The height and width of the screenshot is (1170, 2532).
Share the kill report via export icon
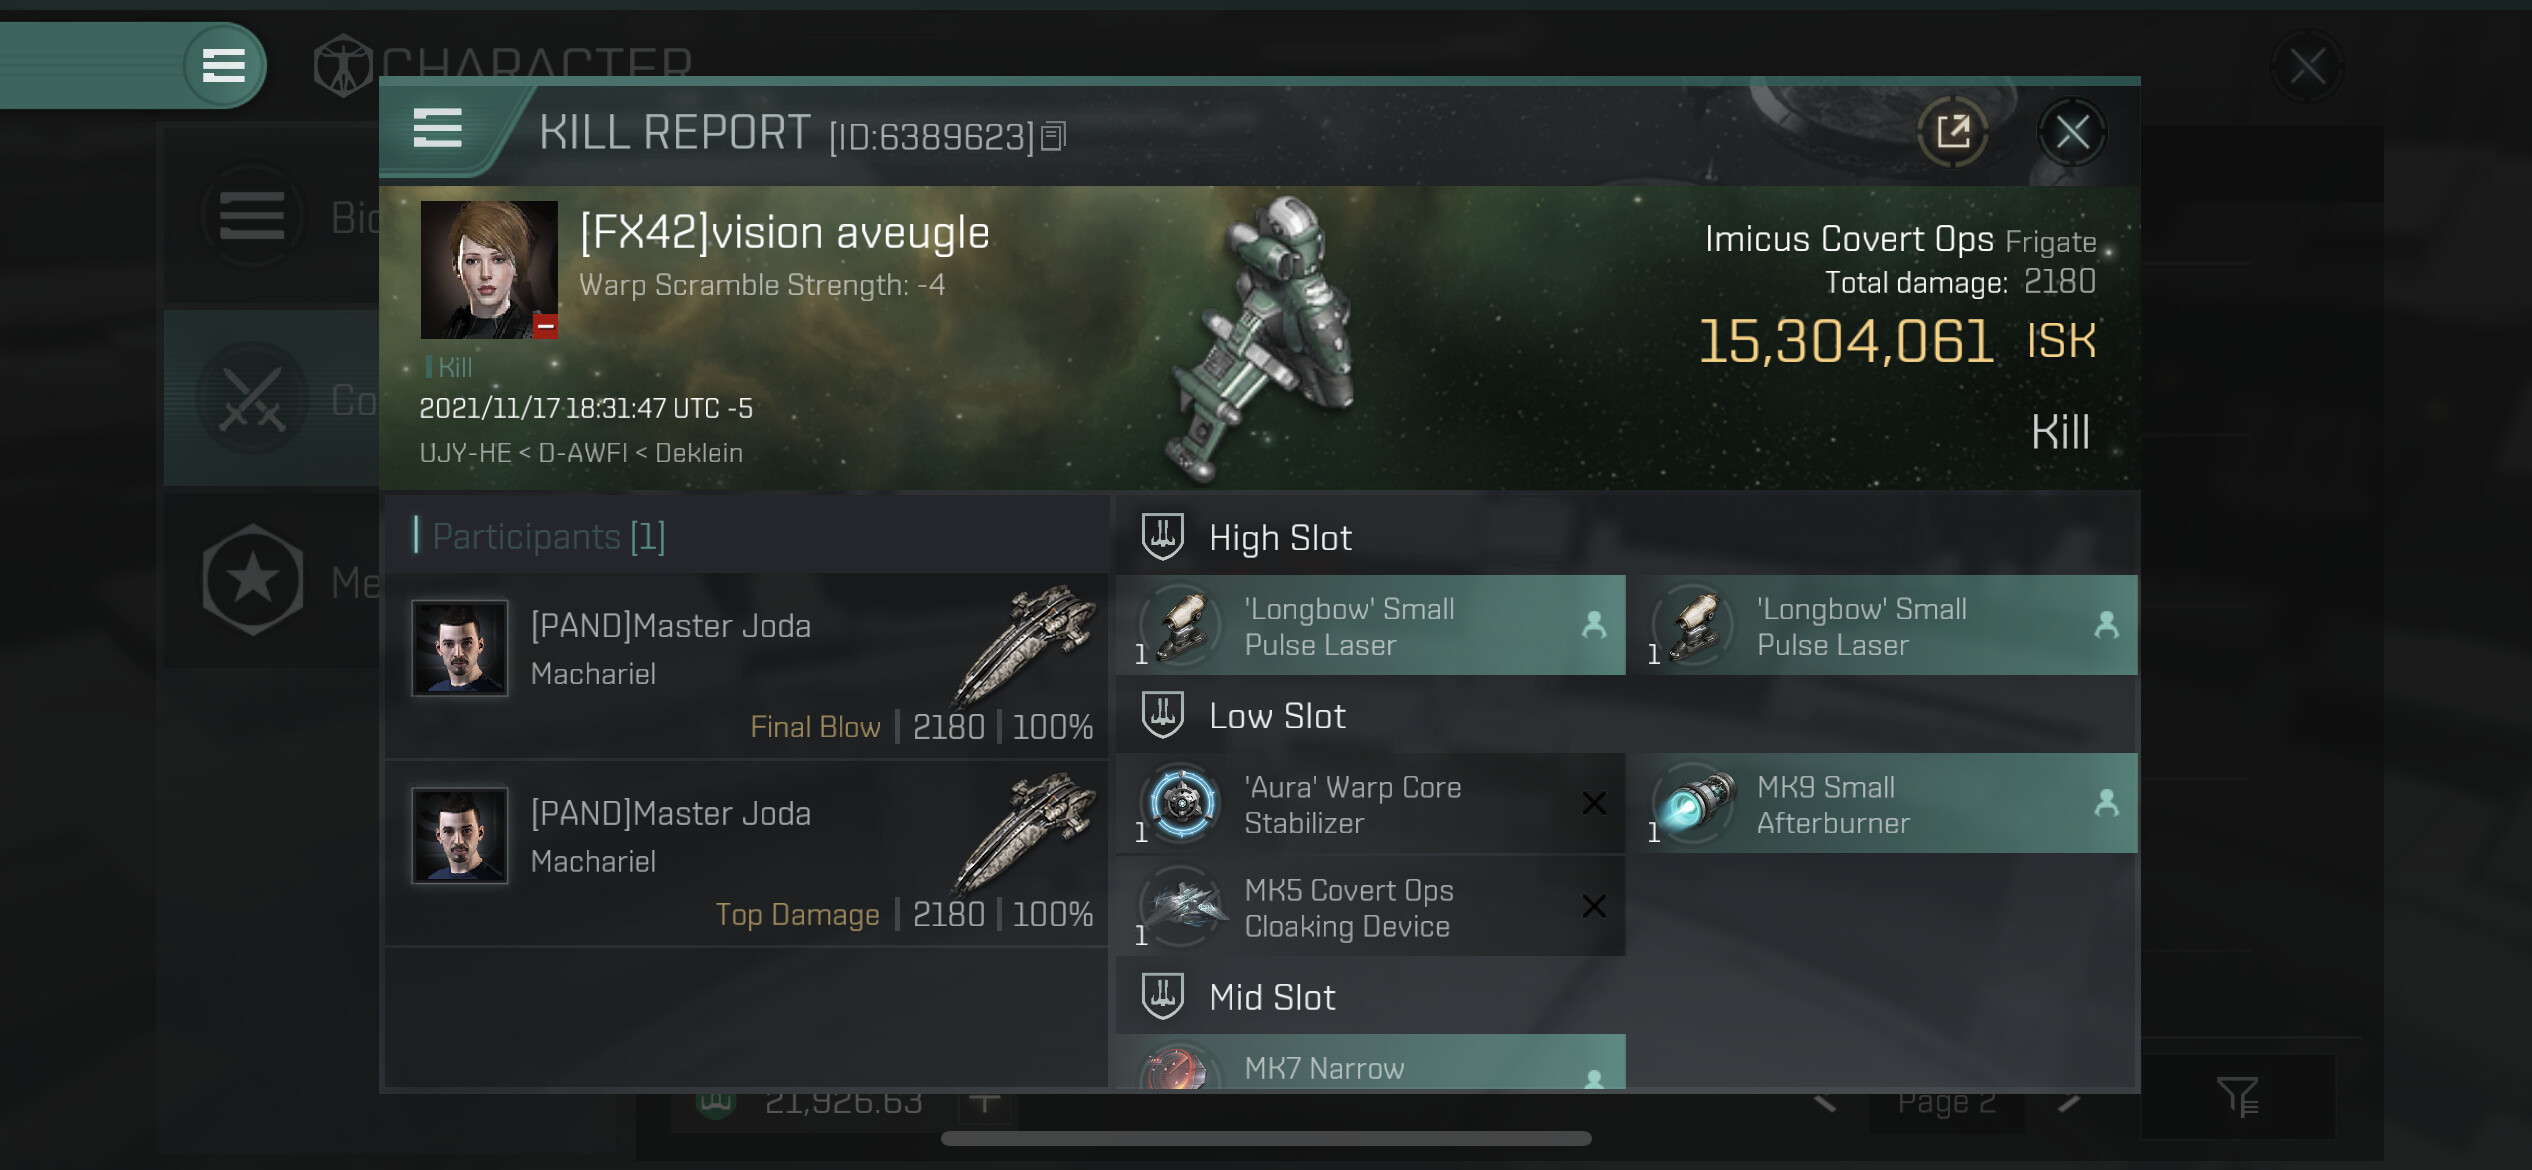[x=1953, y=132]
